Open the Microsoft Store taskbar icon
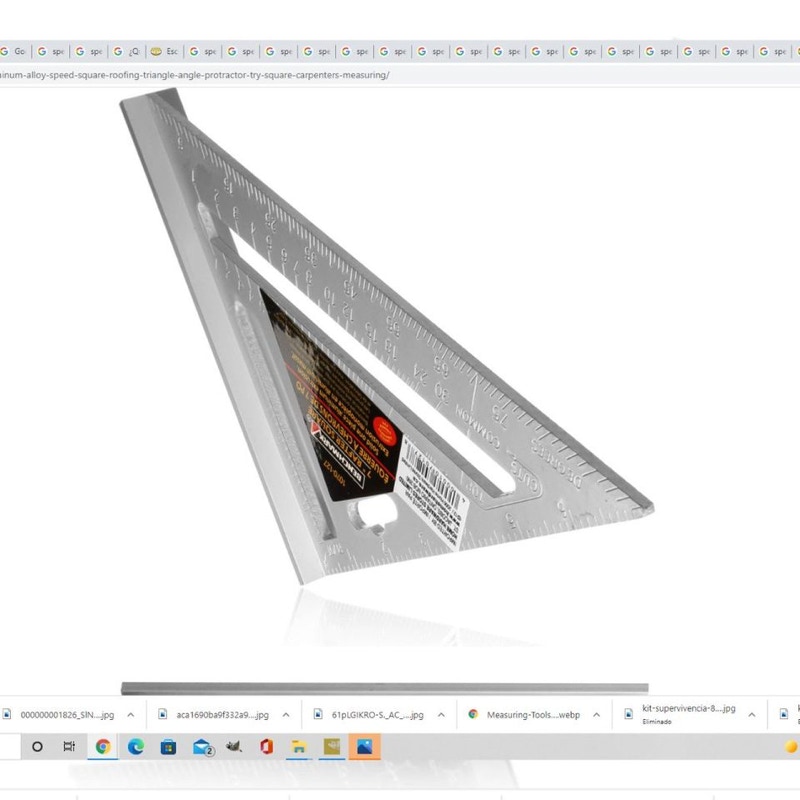Viewport: 800px width, 800px height. 168,746
